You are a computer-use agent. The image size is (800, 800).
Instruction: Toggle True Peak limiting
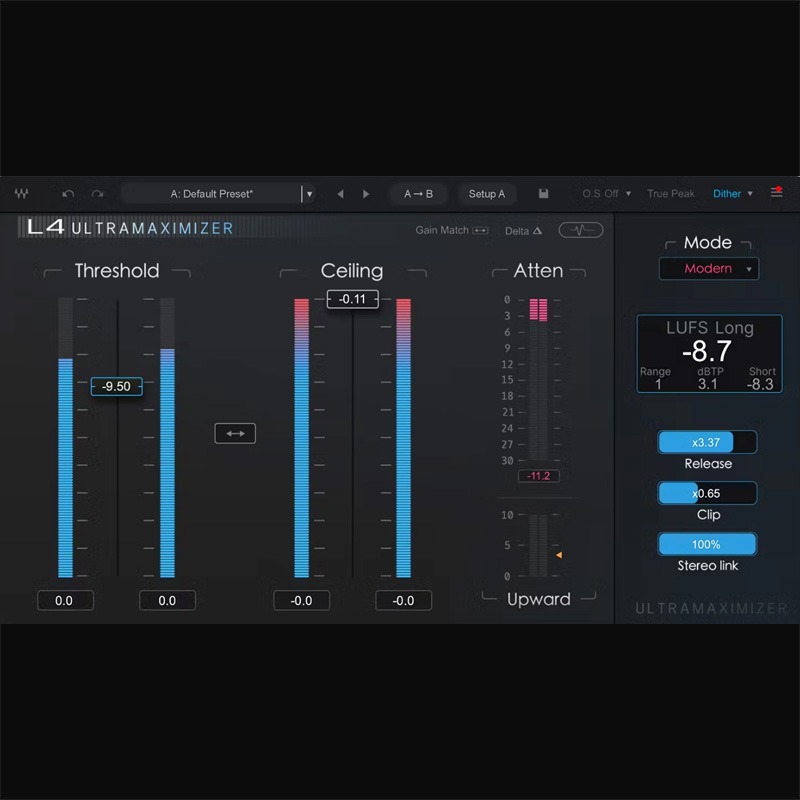tap(670, 194)
